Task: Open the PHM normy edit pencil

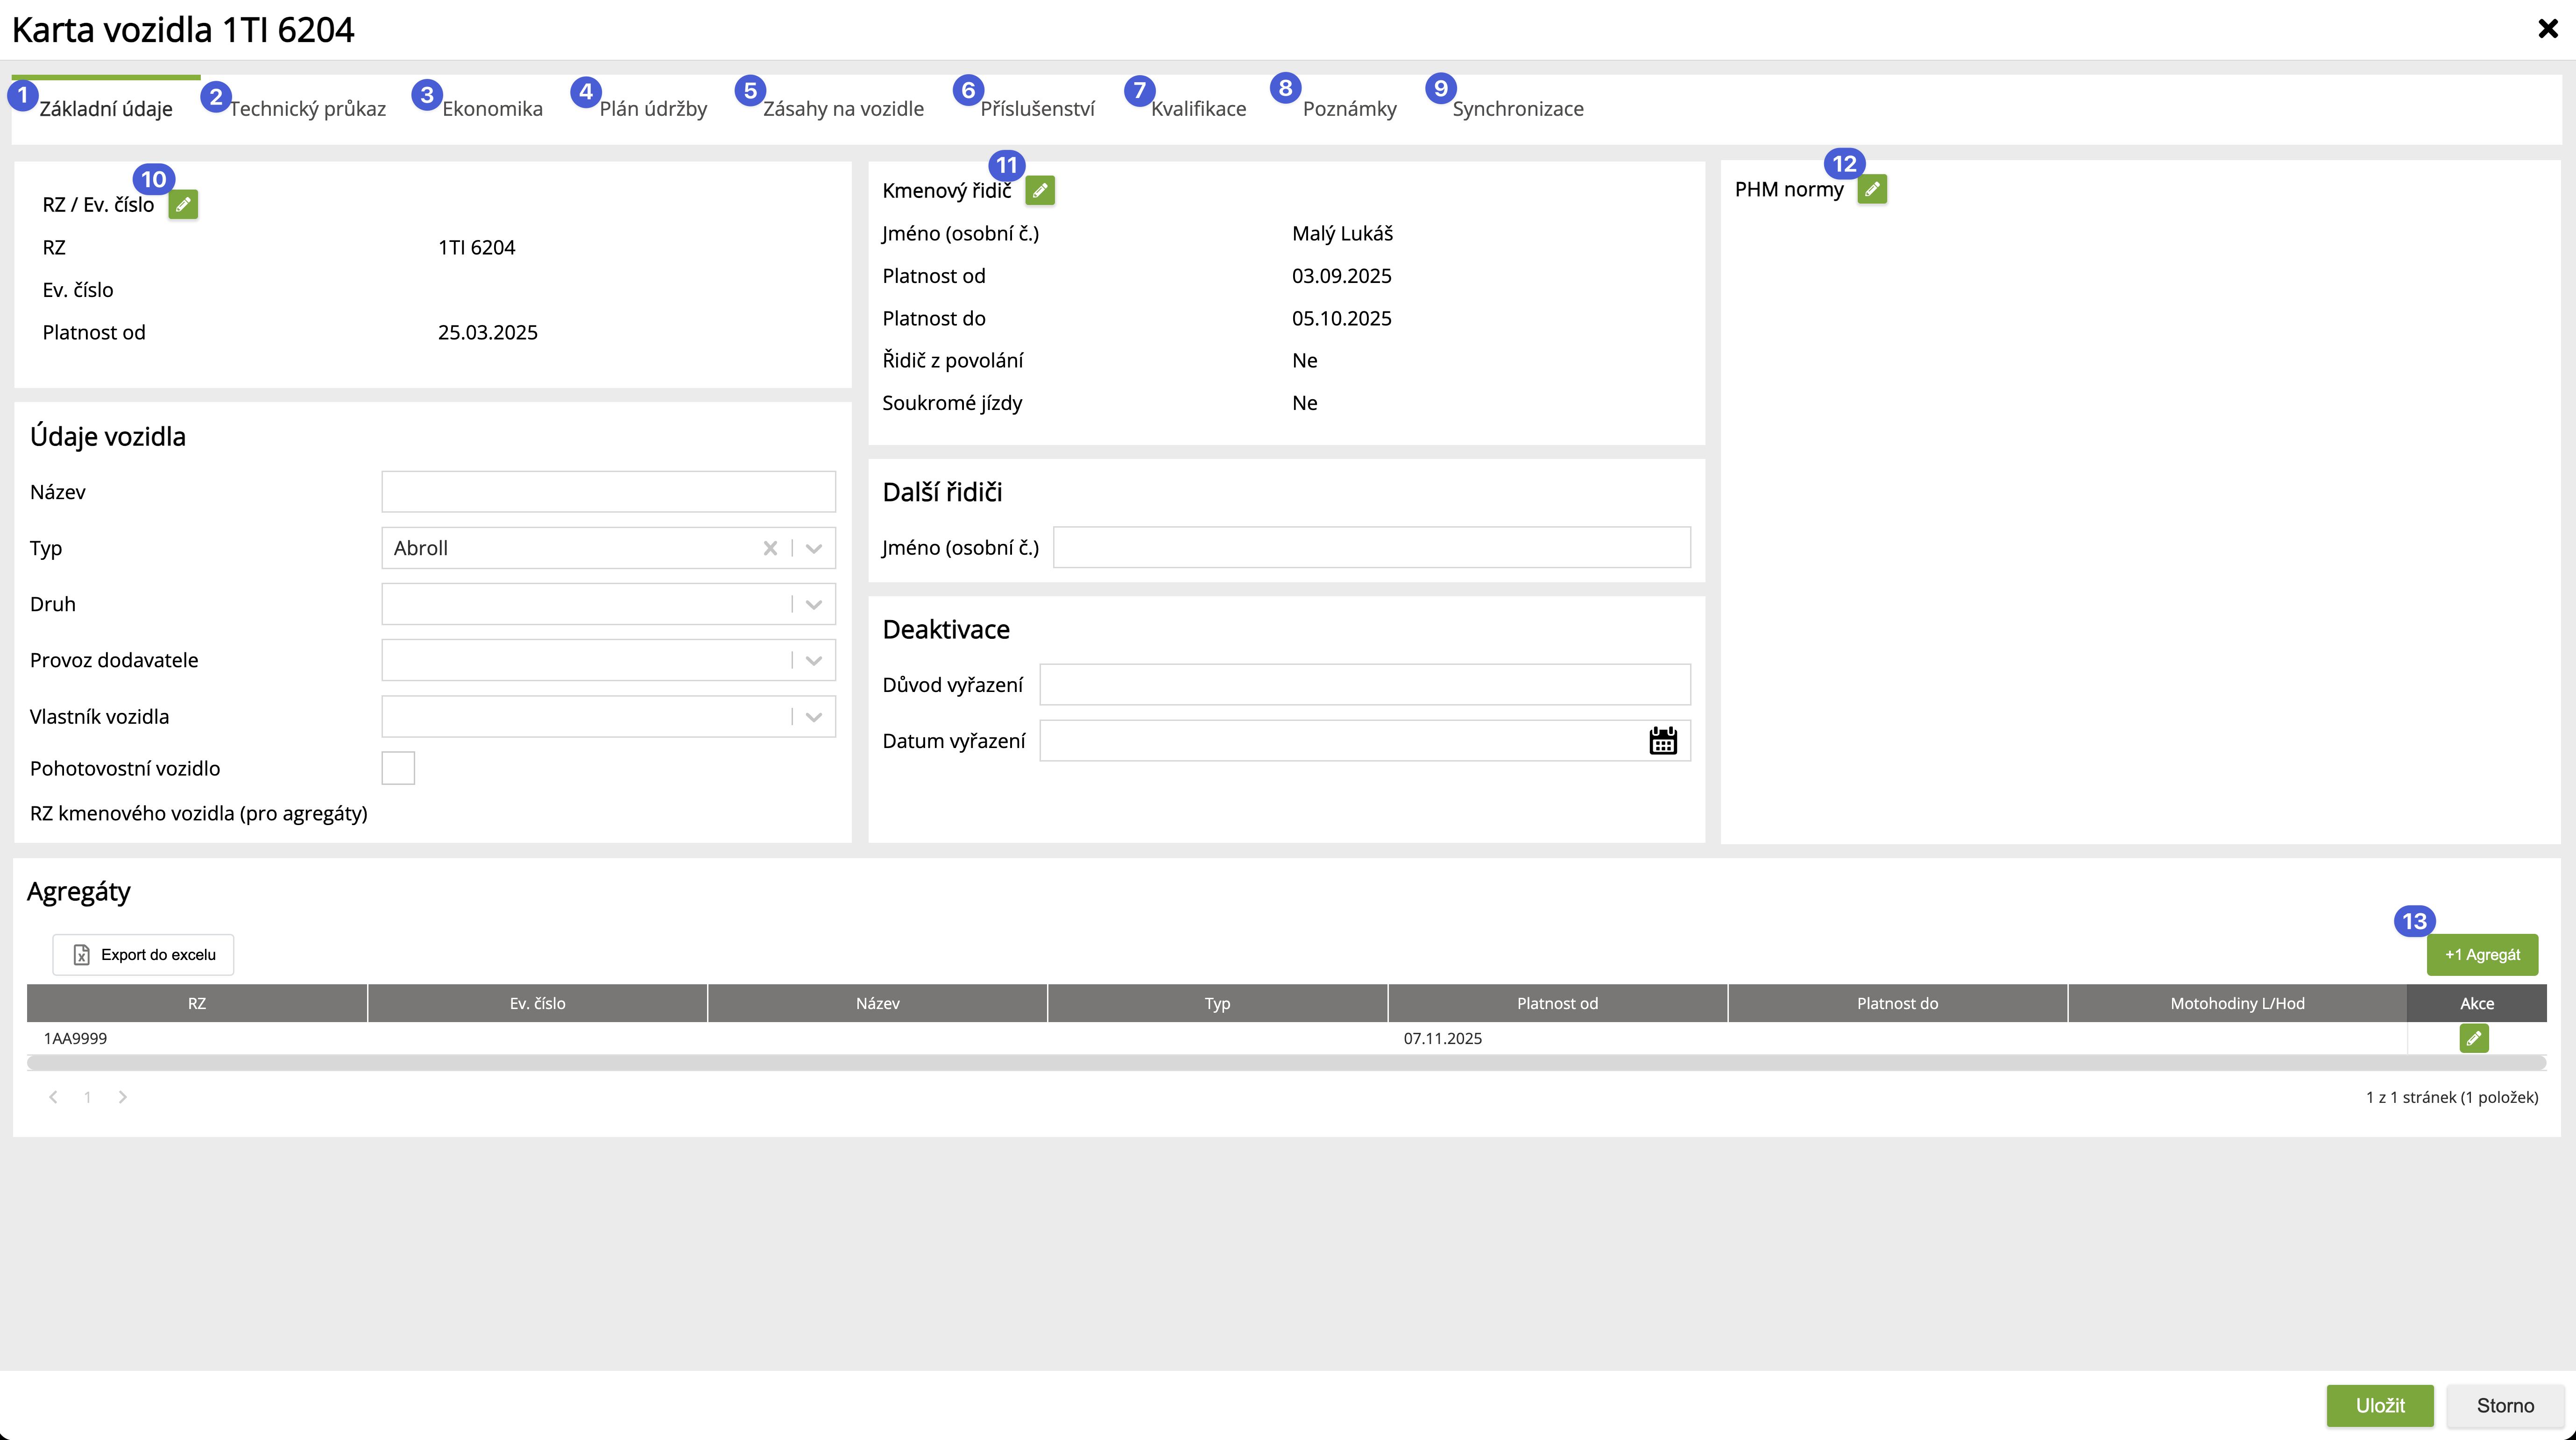Action: 1872,189
